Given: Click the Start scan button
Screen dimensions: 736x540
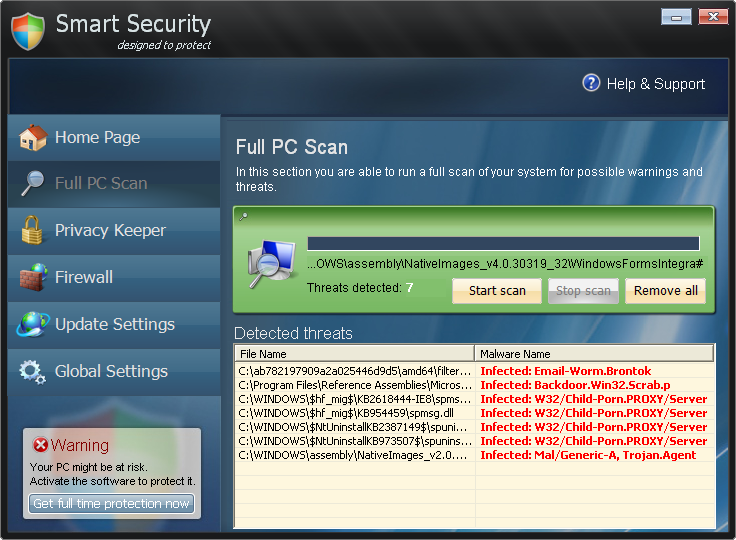Looking at the screenshot, I should click(x=497, y=291).
